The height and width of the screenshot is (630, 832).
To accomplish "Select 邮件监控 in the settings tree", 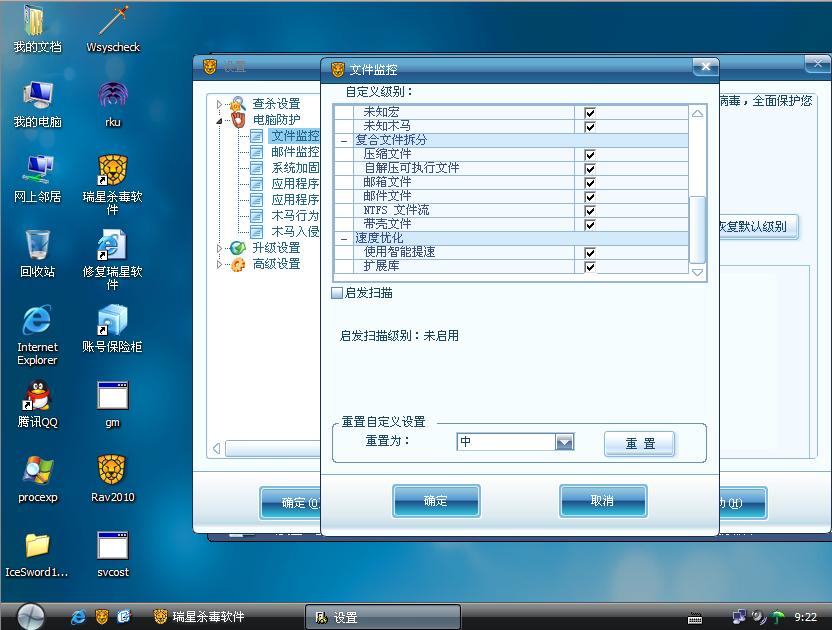I will click(x=295, y=152).
